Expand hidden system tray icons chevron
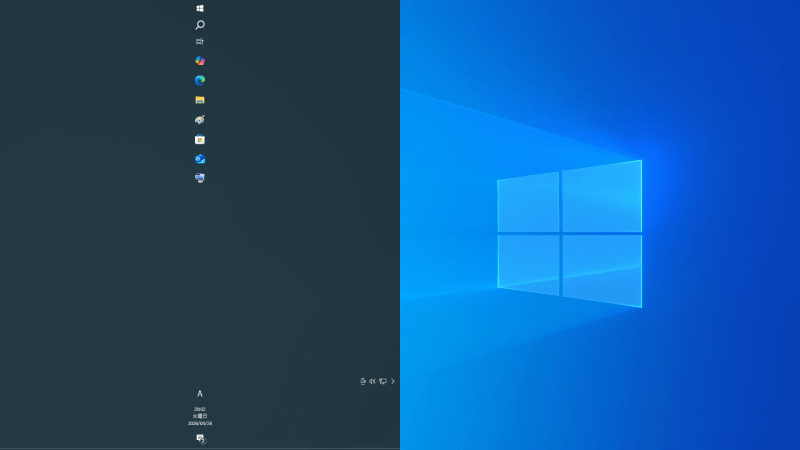Image resolution: width=800 pixels, height=450 pixels. click(x=393, y=381)
